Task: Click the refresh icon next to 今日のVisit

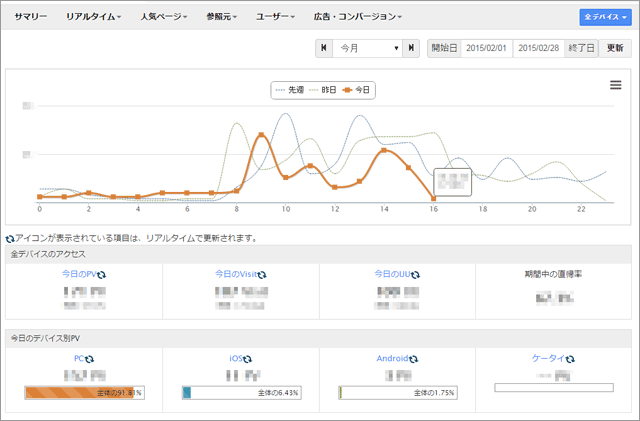Action: coord(262,275)
